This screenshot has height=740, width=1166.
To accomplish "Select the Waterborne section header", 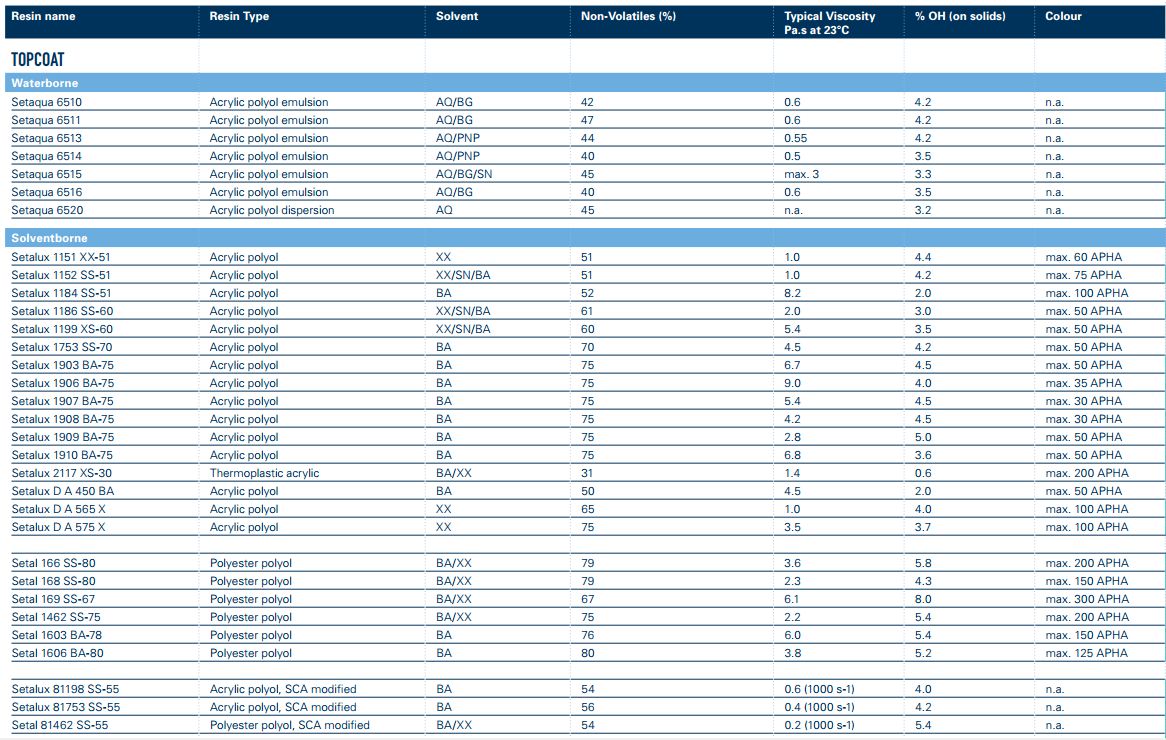I will tap(45, 83).
